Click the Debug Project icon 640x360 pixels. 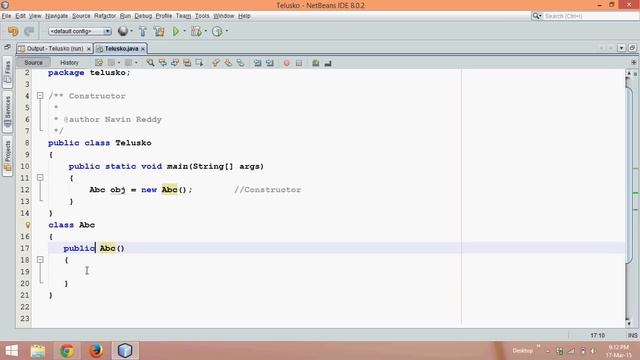196,31
